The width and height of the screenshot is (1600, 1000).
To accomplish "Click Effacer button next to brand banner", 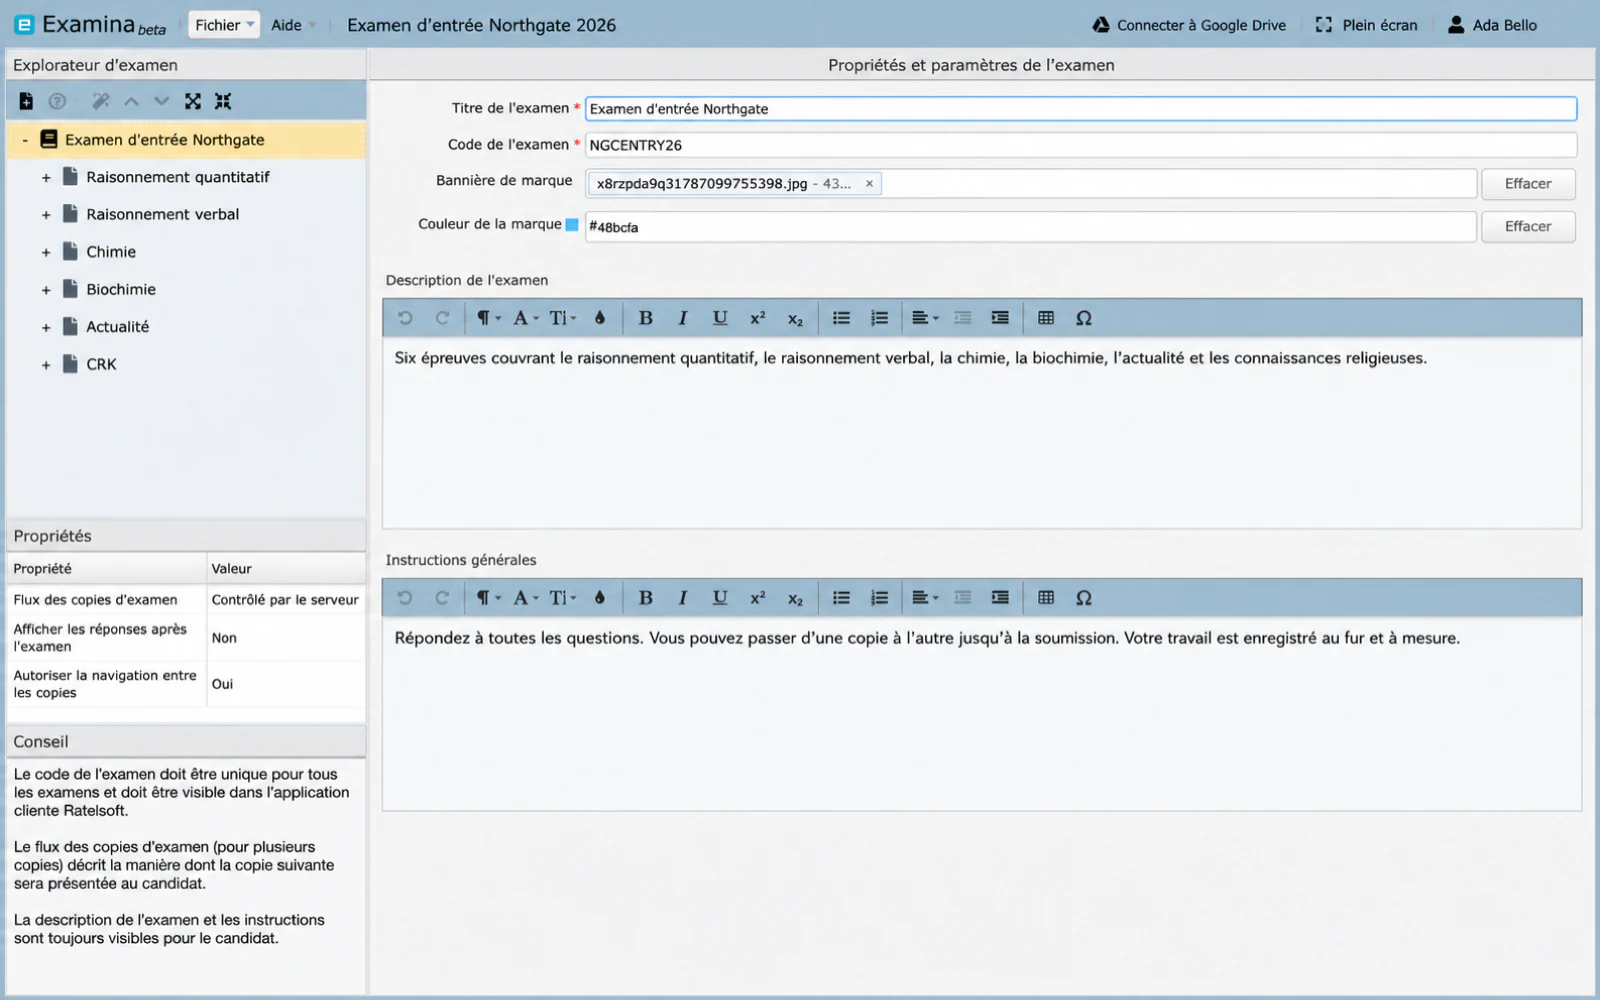I will 1528,184.
